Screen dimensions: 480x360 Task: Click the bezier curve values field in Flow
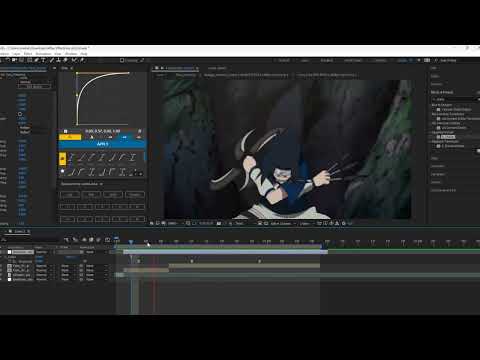102,131
